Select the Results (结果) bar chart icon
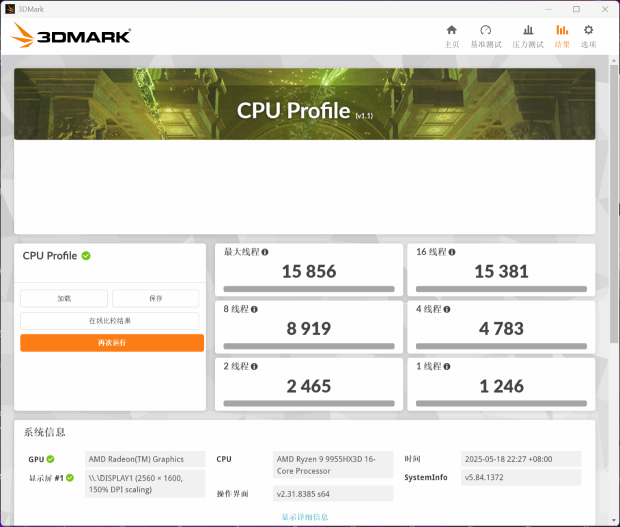The width and height of the screenshot is (620, 527). [x=562, y=30]
